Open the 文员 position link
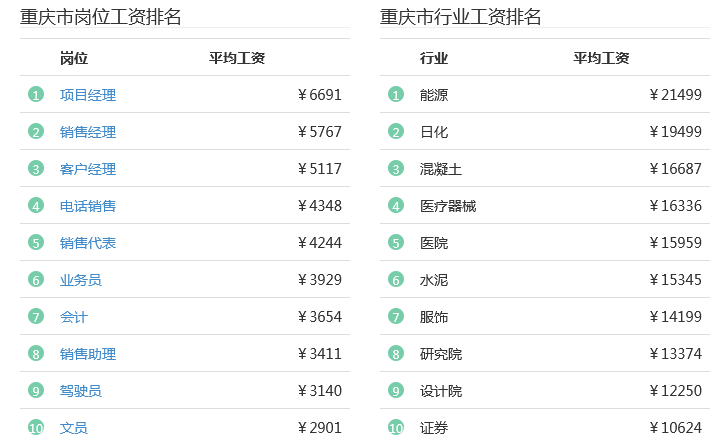The image size is (718, 448). pyautogui.click(x=74, y=428)
